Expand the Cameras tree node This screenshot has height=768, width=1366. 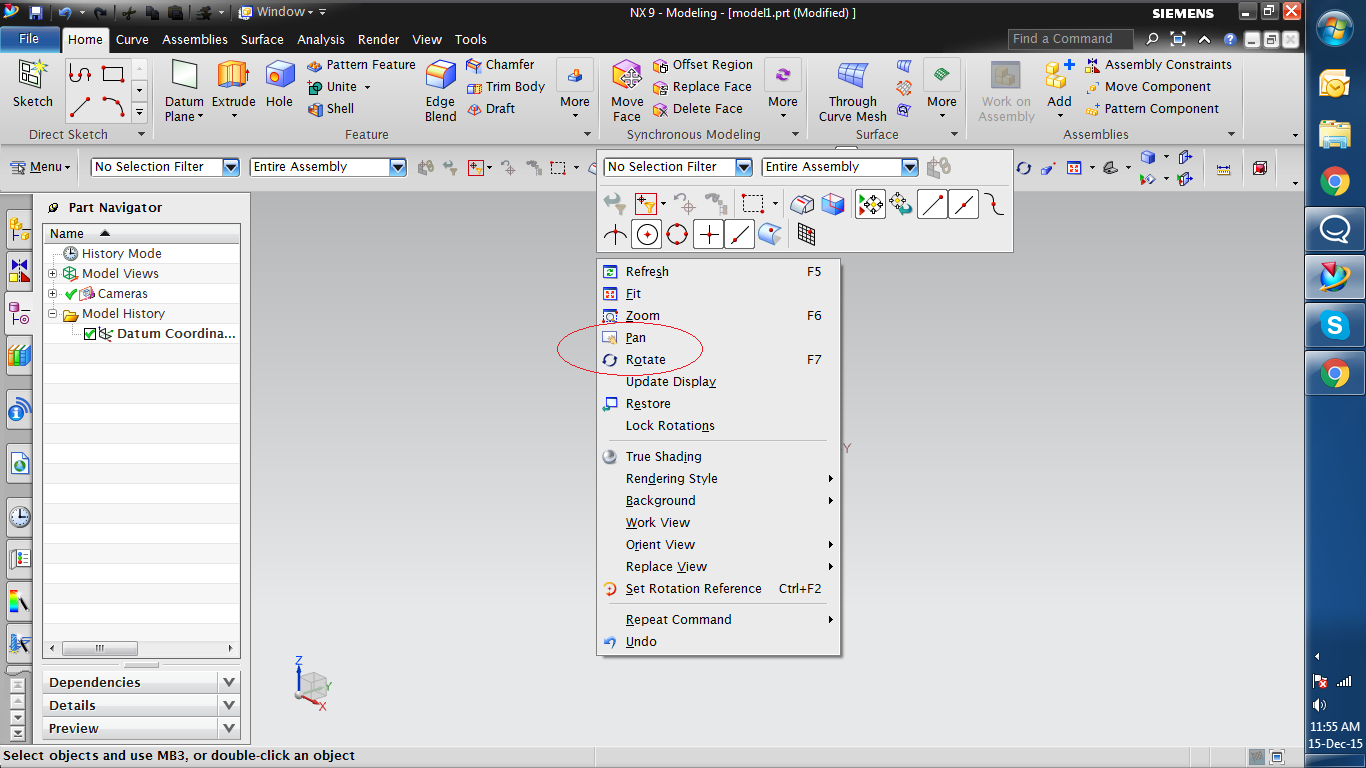[53, 294]
